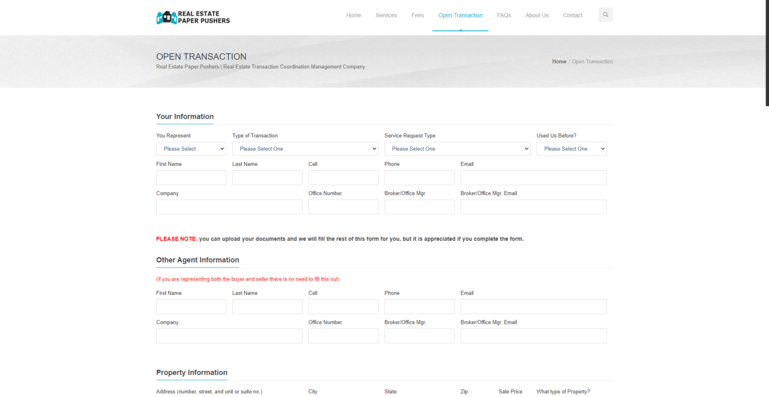769x397 pixels.
Task: Open the You Represent dropdown
Action: 191,149
